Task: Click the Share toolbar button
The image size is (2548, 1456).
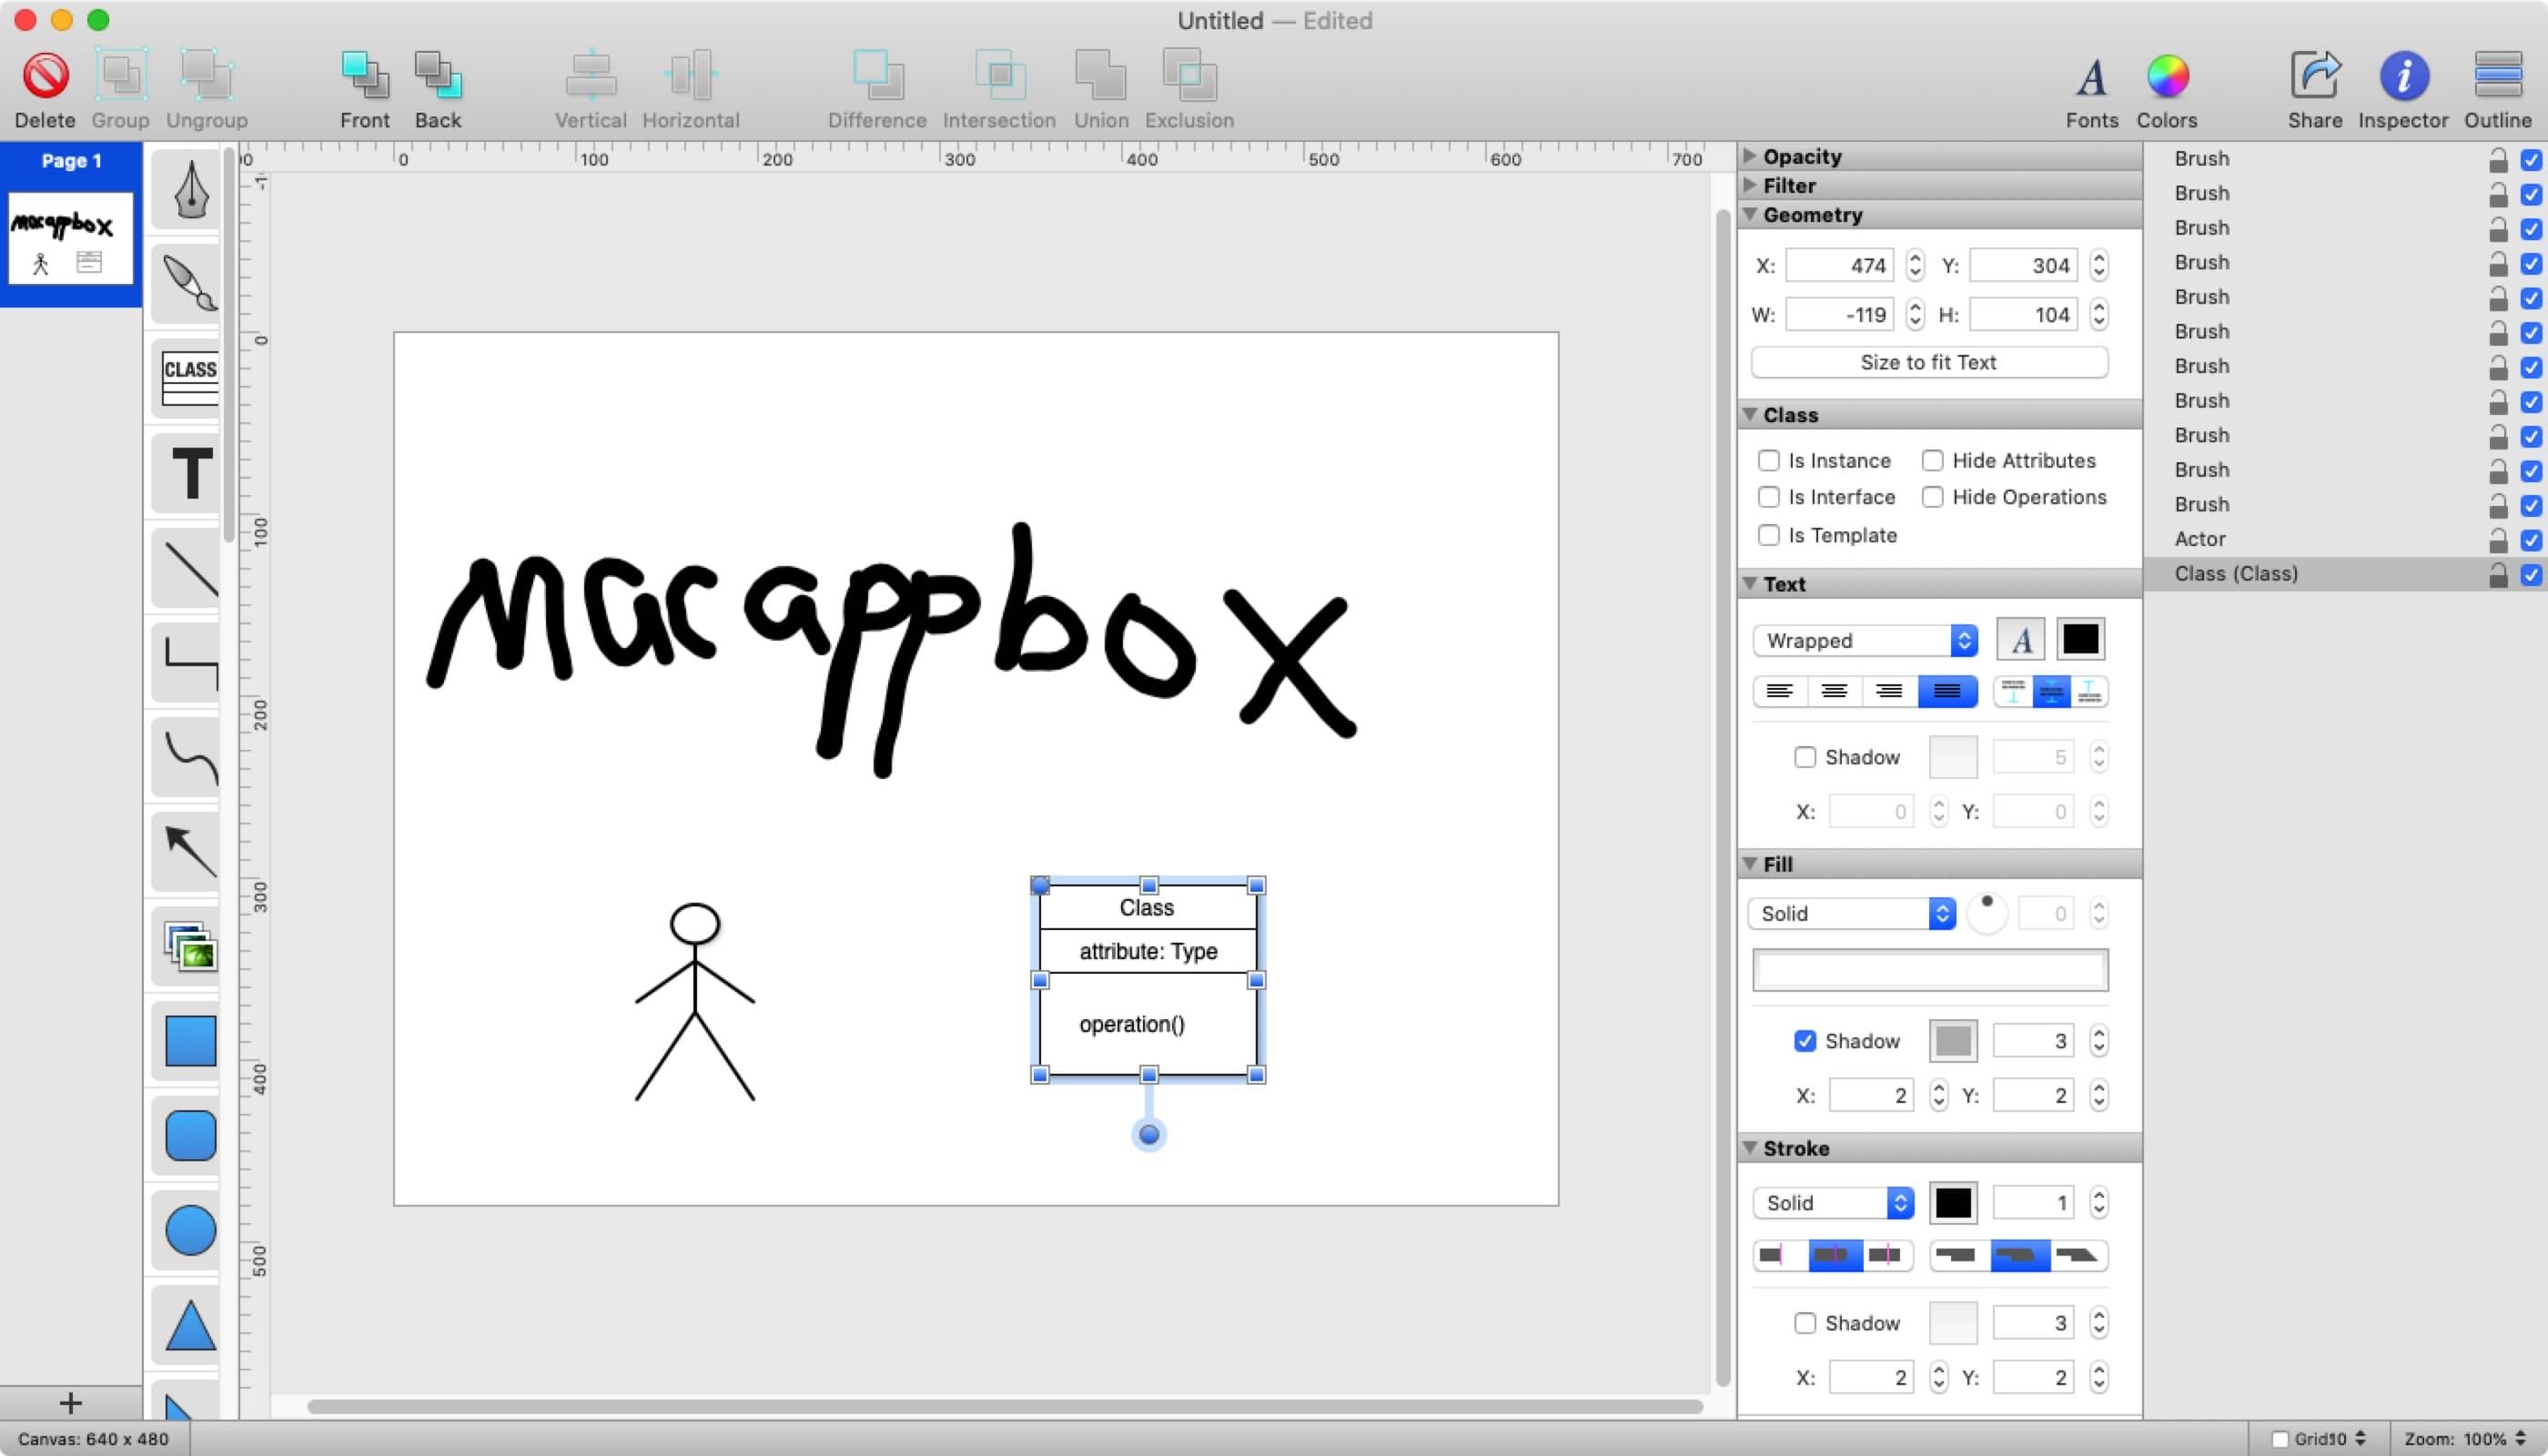Action: (x=2315, y=76)
